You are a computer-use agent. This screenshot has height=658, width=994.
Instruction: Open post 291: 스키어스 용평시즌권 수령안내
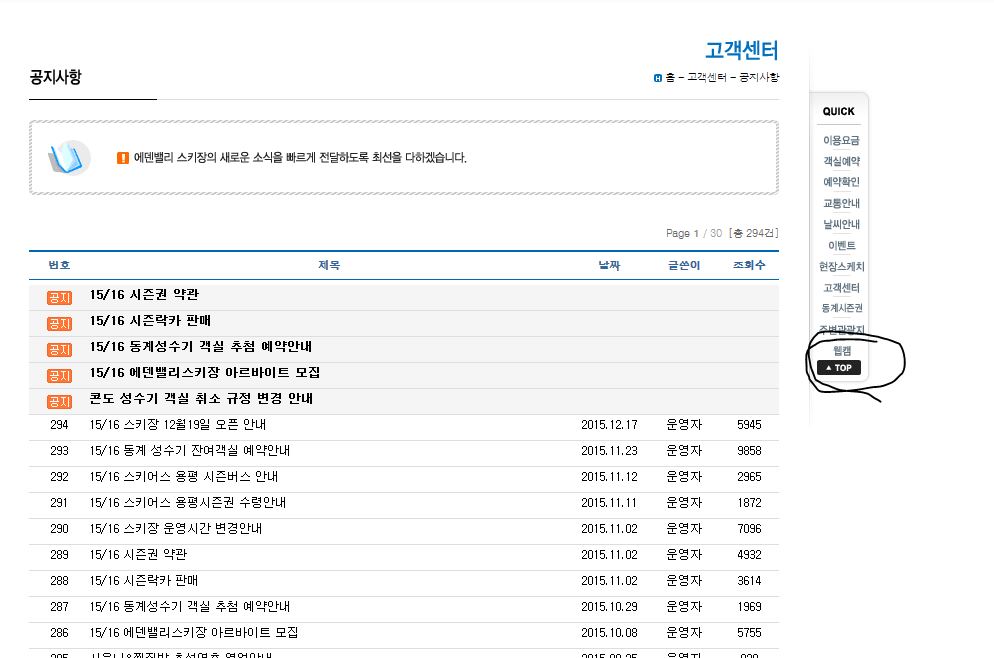point(188,503)
